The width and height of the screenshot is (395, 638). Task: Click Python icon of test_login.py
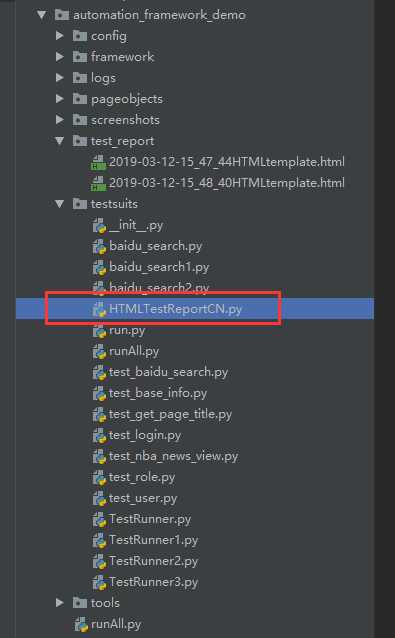coord(99,435)
